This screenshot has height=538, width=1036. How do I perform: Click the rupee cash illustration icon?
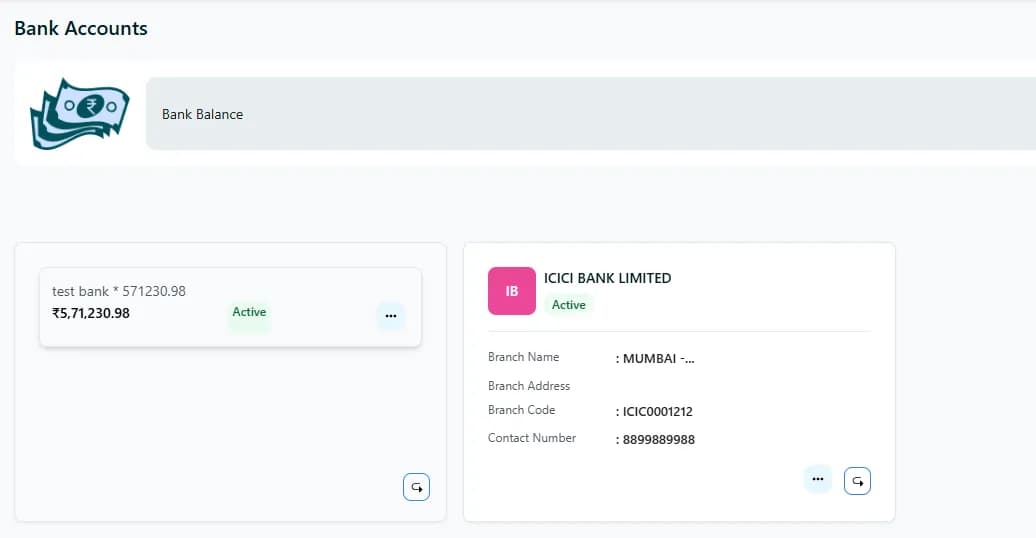click(x=79, y=114)
